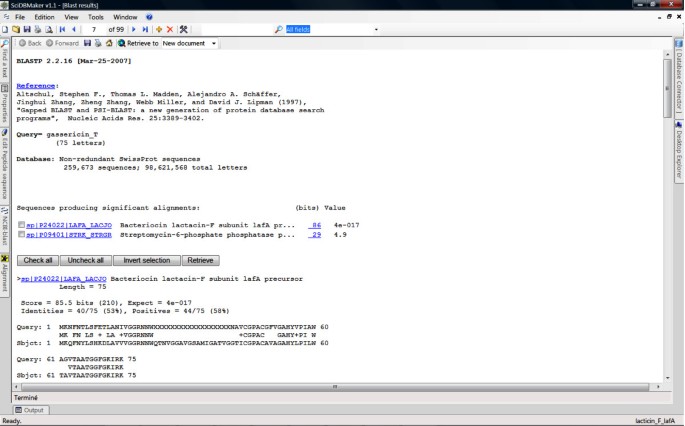This screenshot has height=426, width=685.
Task: Jump to the last record
Action: pyautogui.click(x=145, y=30)
